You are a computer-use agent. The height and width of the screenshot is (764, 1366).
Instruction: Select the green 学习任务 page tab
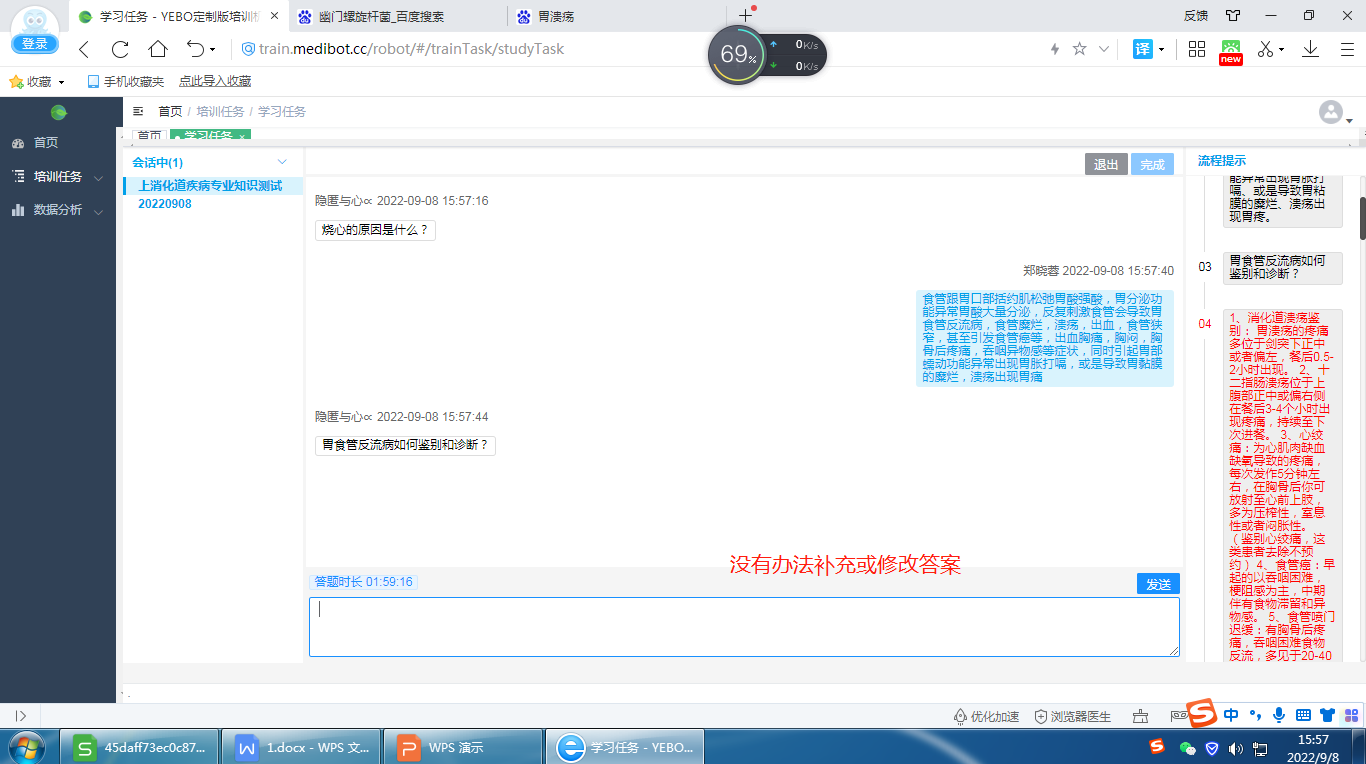(x=210, y=135)
